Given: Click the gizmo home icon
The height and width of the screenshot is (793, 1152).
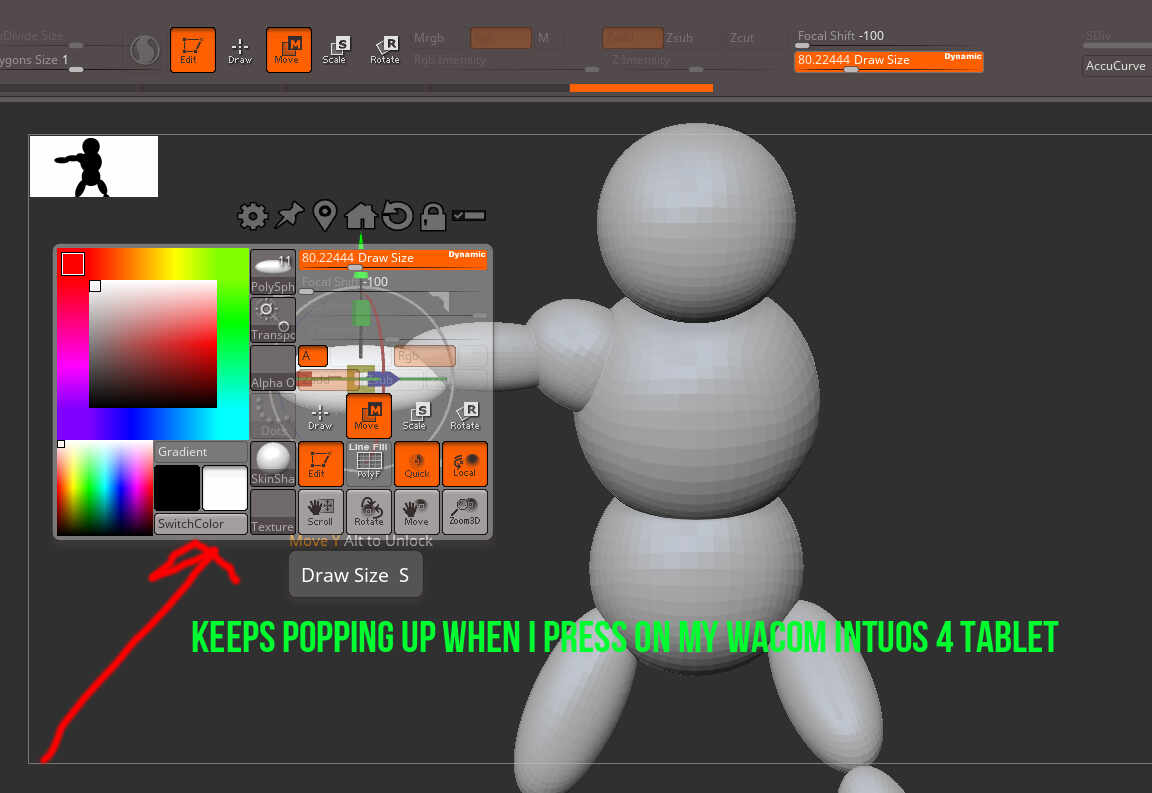Looking at the screenshot, I should 361,215.
